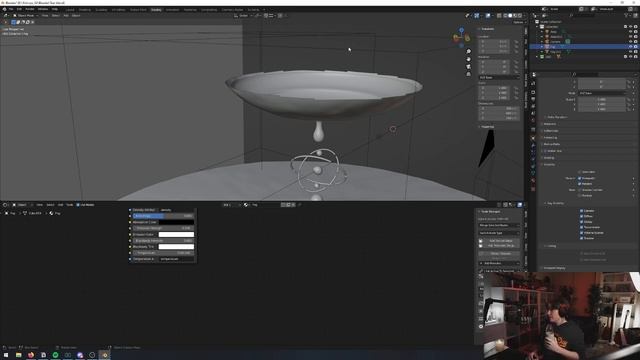
Task: Open the Object Data green properties tab
Action: point(533,173)
